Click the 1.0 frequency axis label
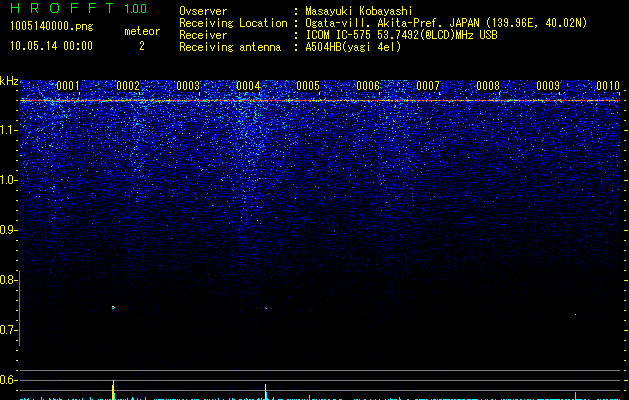The height and width of the screenshot is (400, 629). point(9,180)
